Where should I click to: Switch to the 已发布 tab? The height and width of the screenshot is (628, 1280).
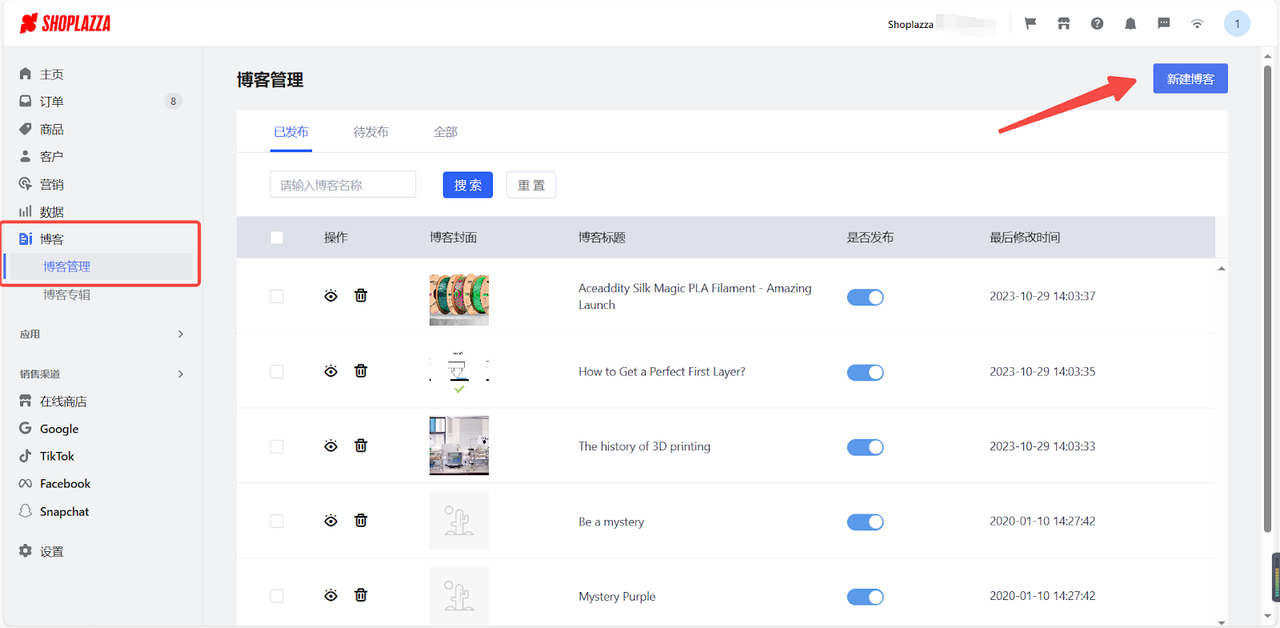coord(291,132)
